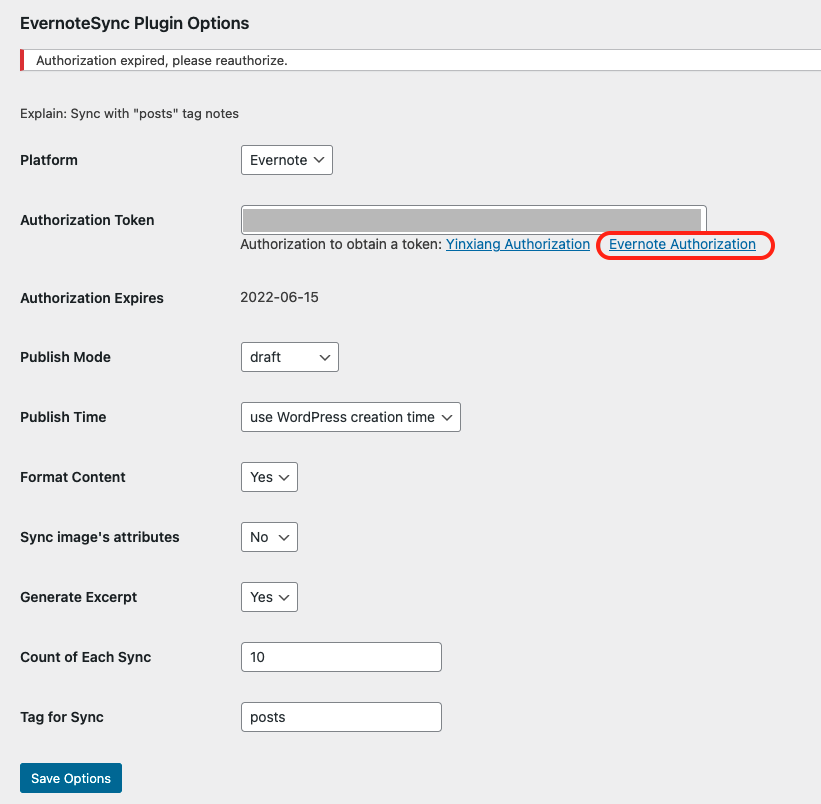Change the Format Content dropdown
This screenshot has height=804, width=821.
pos(269,477)
